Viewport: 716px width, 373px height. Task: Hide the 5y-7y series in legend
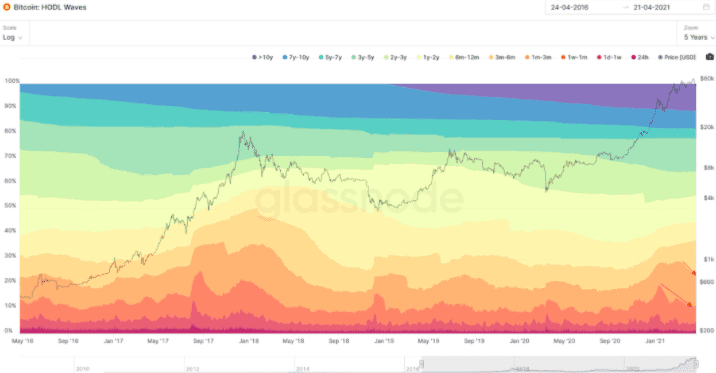coord(330,58)
